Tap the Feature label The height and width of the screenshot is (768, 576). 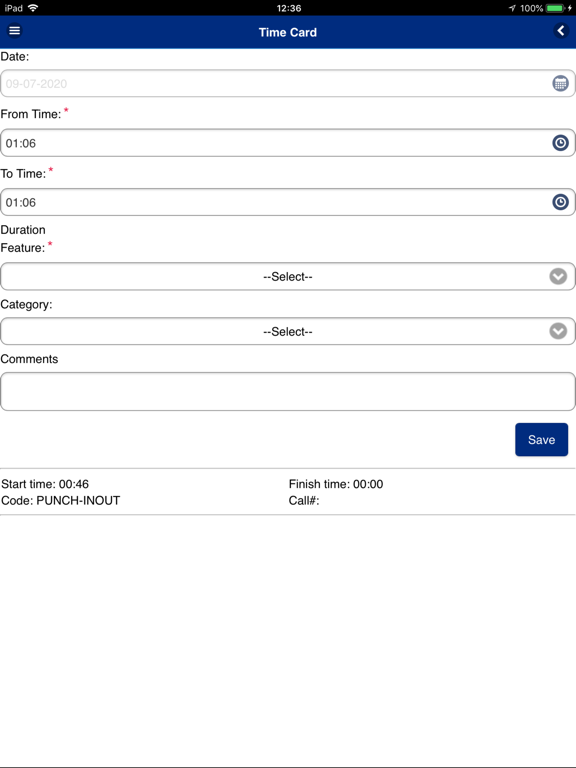pyautogui.click(x=23, y=248)
